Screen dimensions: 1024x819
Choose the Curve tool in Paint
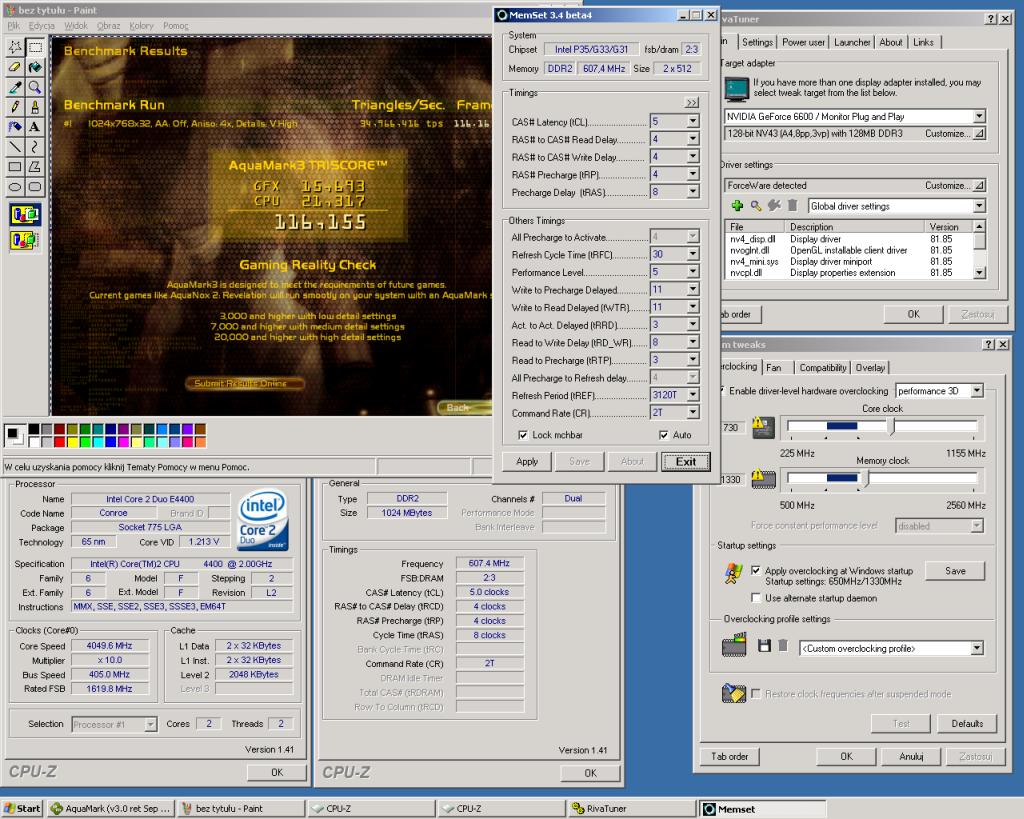point(35,147)
